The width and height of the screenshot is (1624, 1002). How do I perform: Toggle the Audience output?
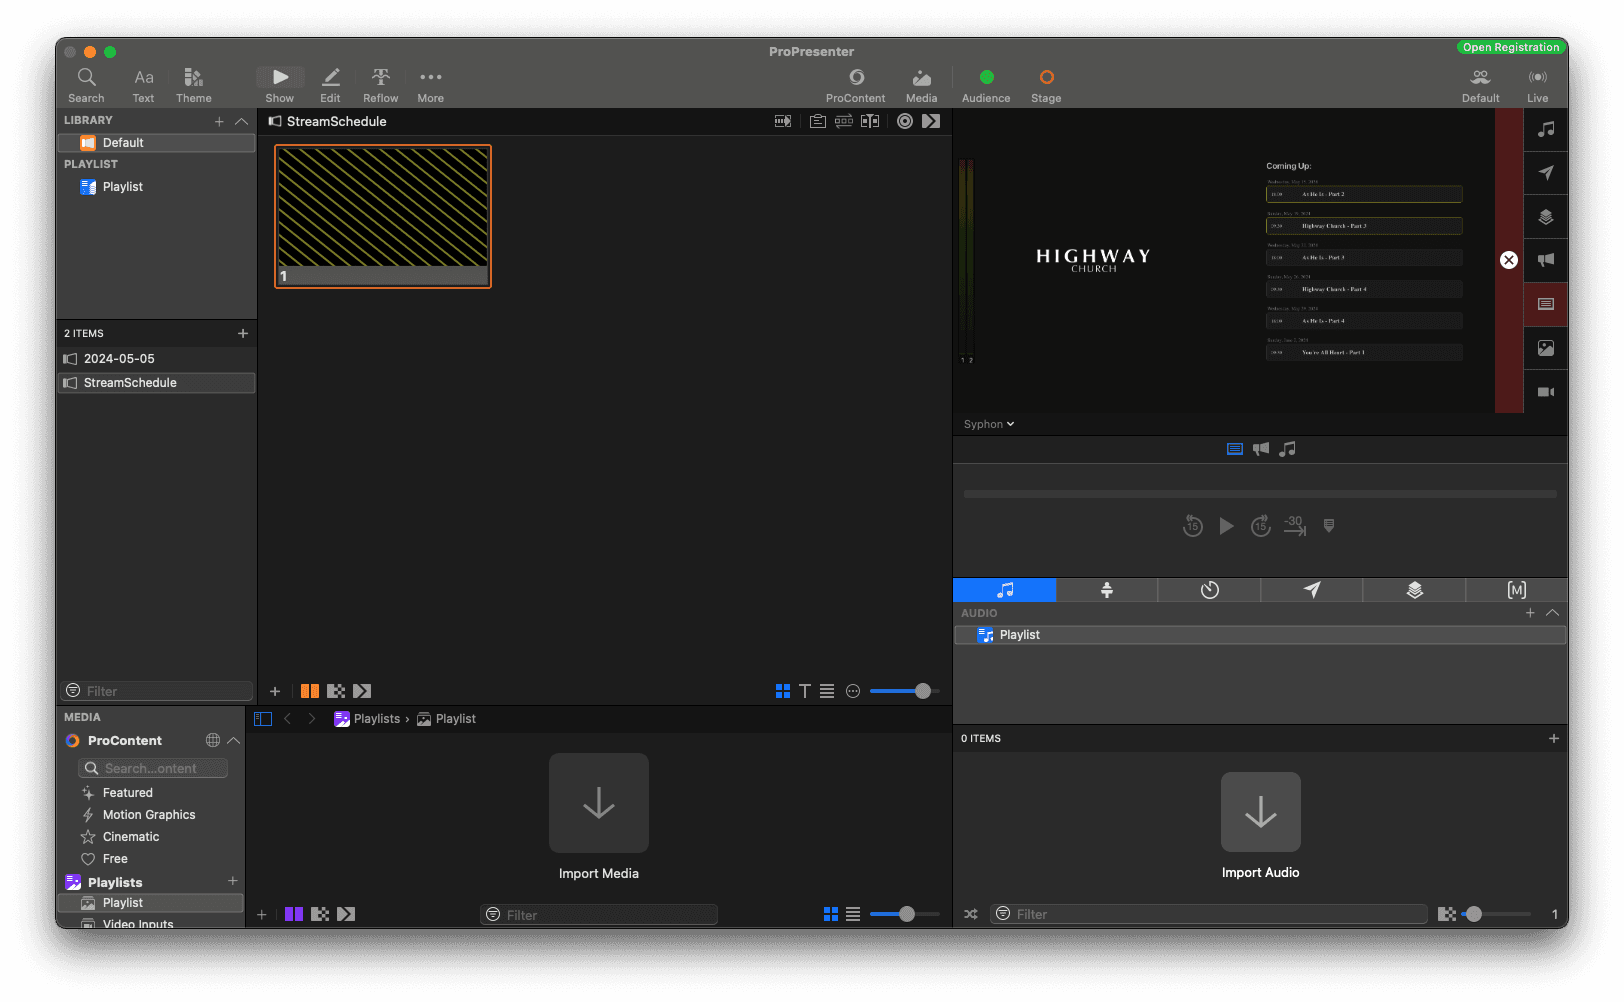[986, 85]
